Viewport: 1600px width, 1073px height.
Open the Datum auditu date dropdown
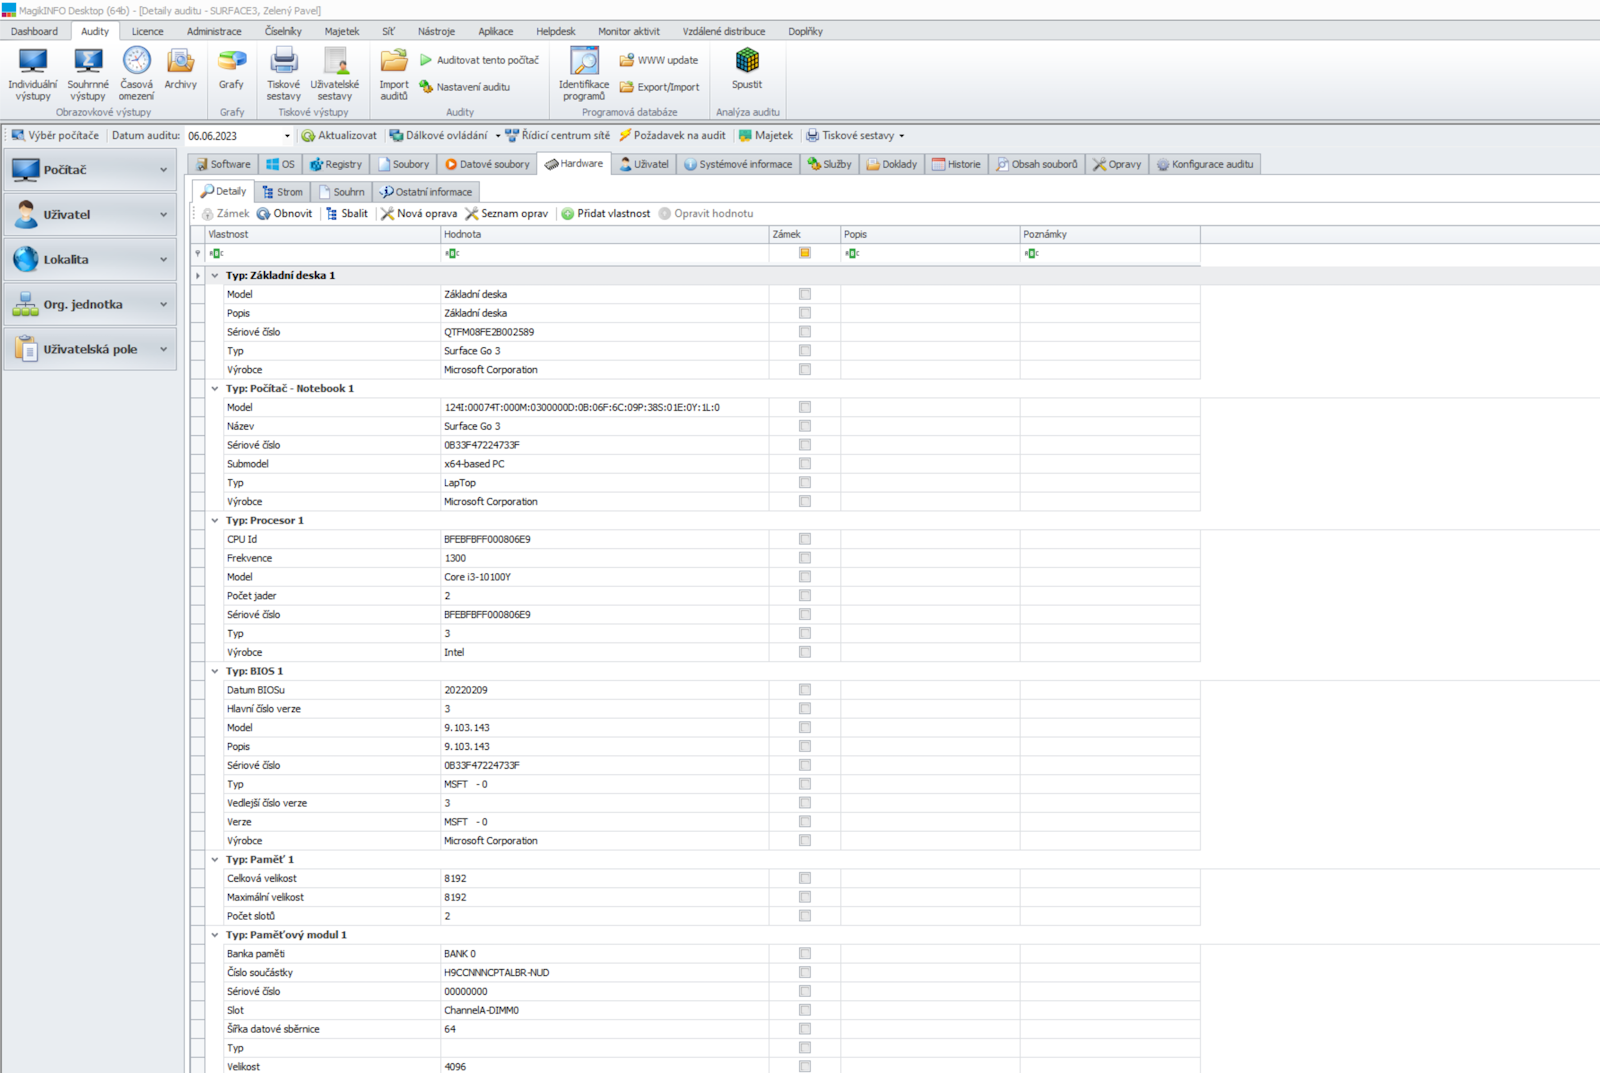287,136
